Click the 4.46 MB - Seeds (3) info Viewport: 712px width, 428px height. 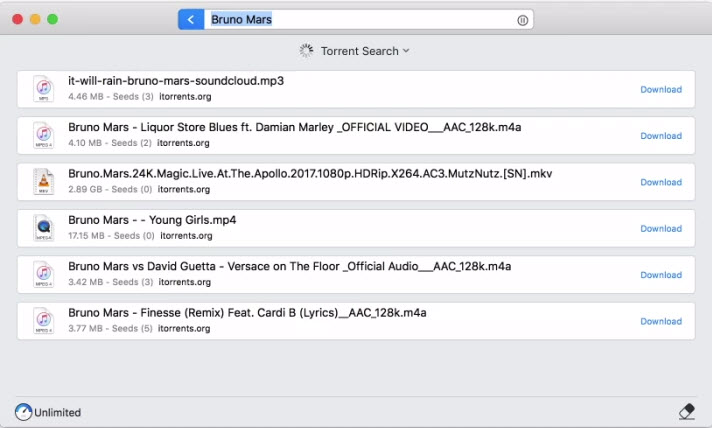click(111, 97)
